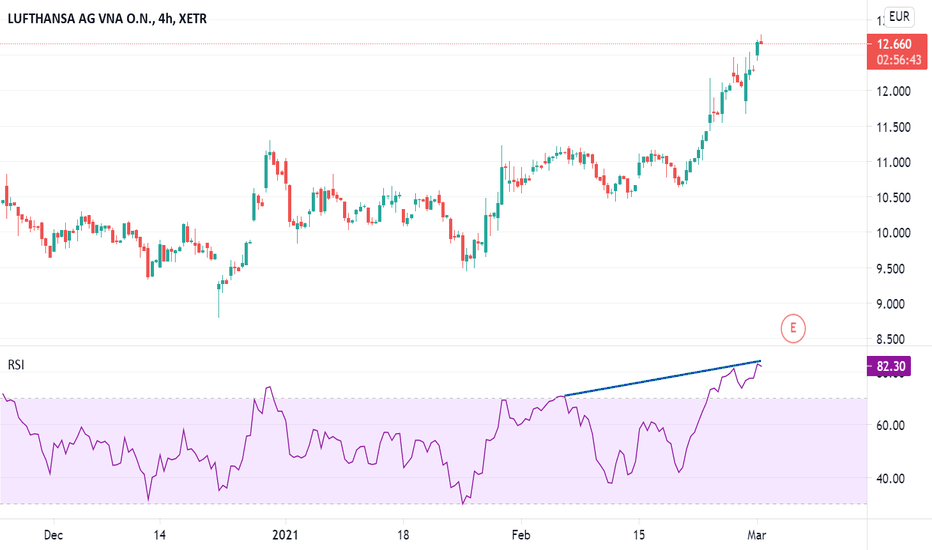This screenshot has height=550, width=932.
Task: Click the 11.000 price axis label
Action: pos(893,162)
